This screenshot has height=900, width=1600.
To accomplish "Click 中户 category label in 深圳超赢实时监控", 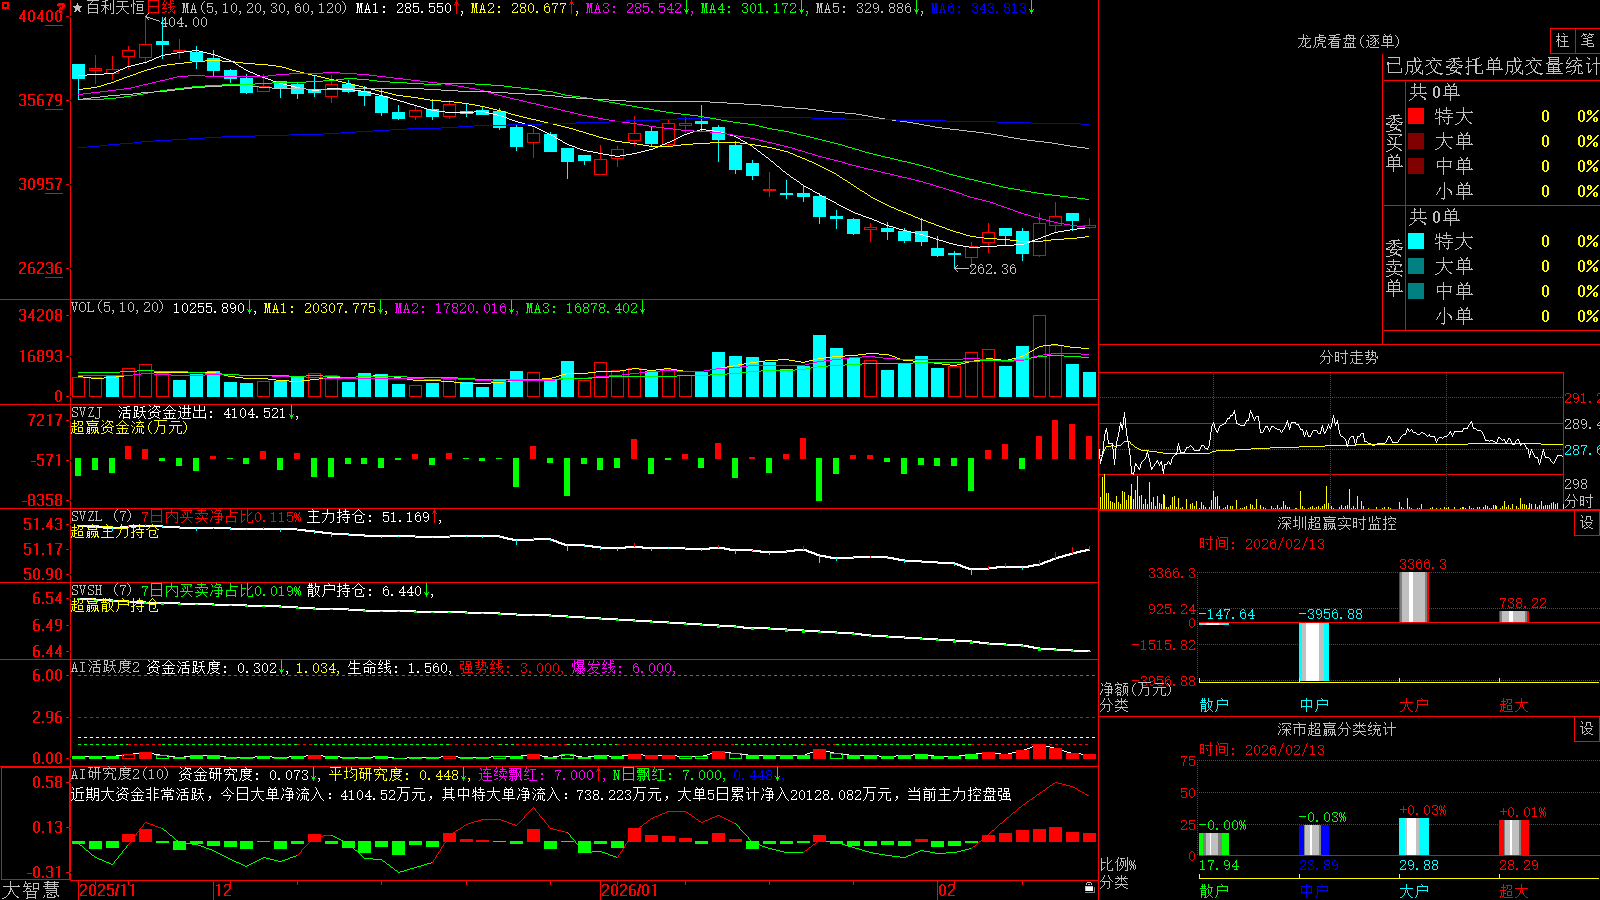I will (x=1314, y=705).
